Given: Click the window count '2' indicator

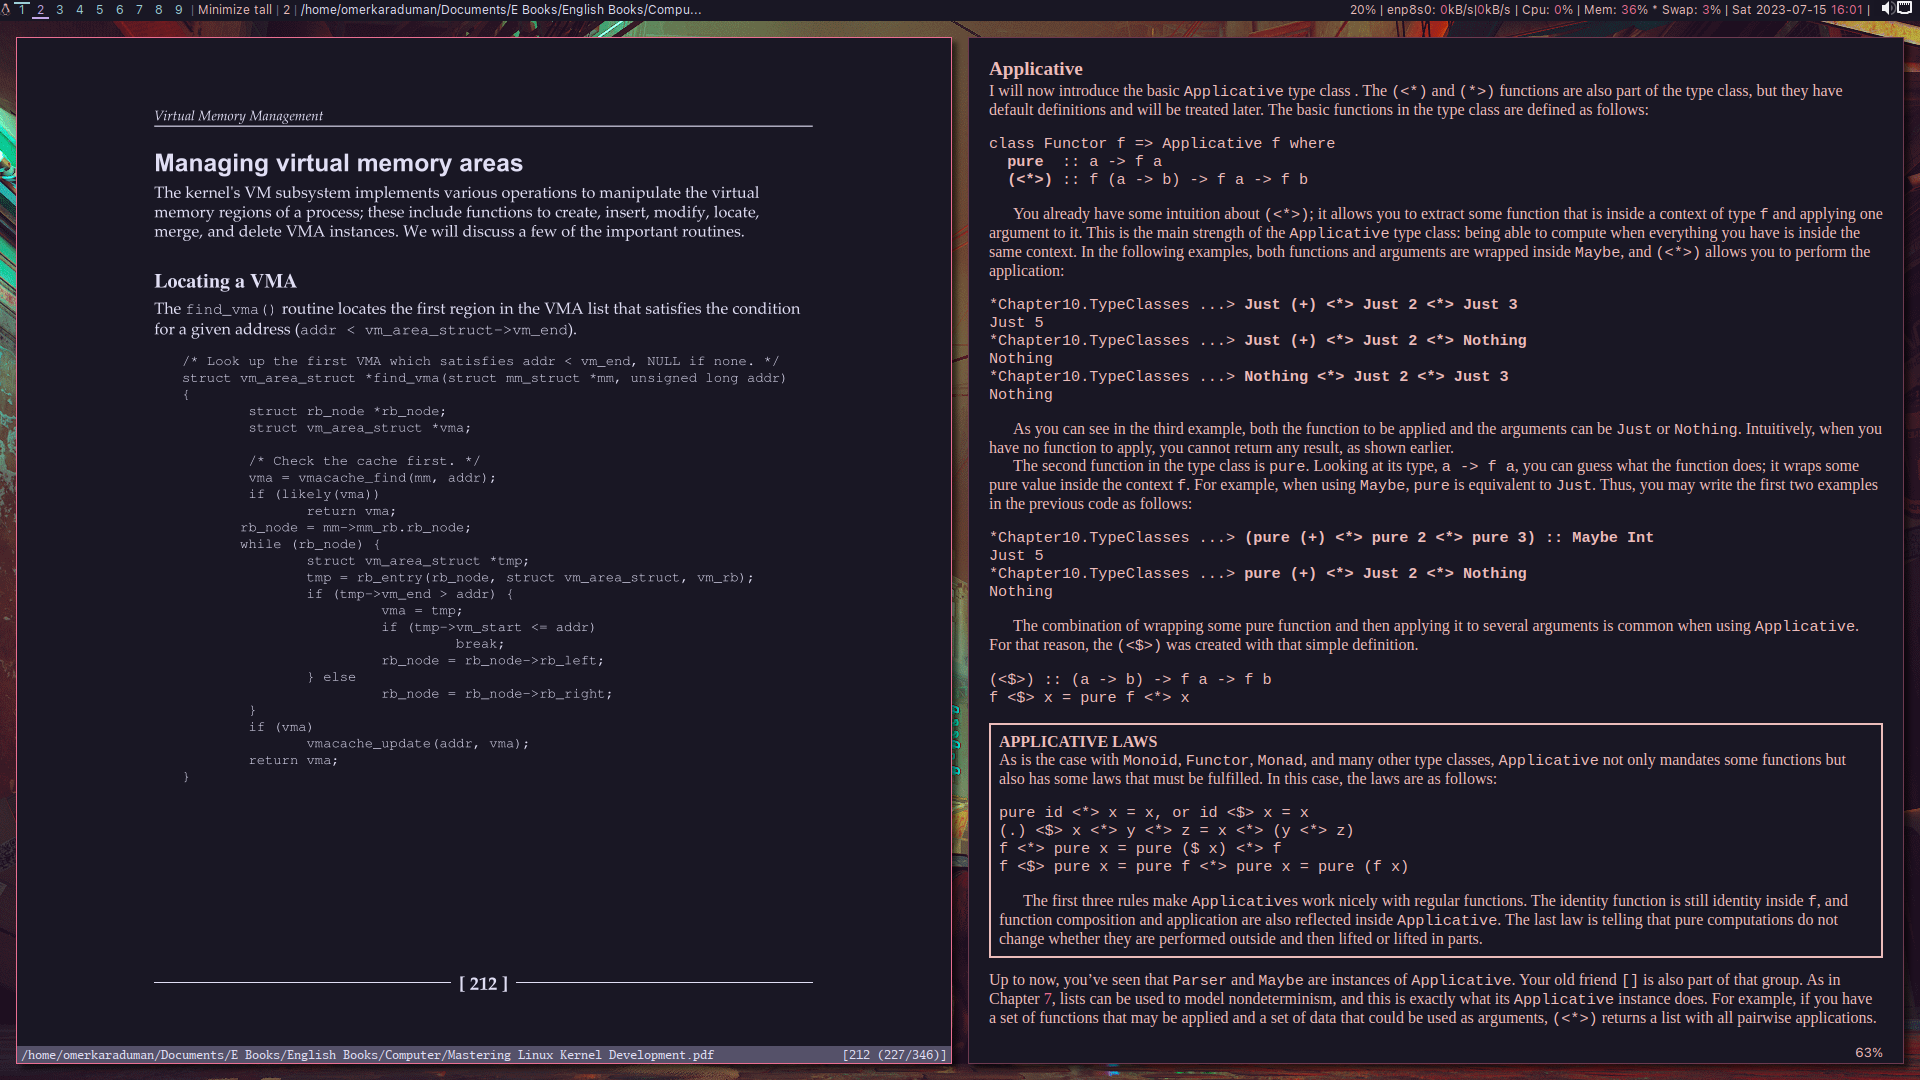Looking at the screenshot, I should click(x=287, y=9).
